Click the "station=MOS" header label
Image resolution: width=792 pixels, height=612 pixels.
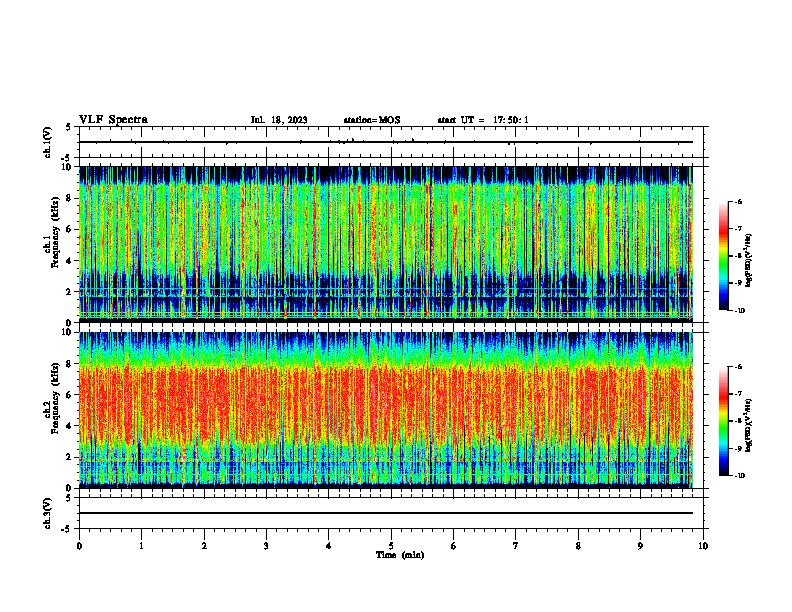[372, 120]
